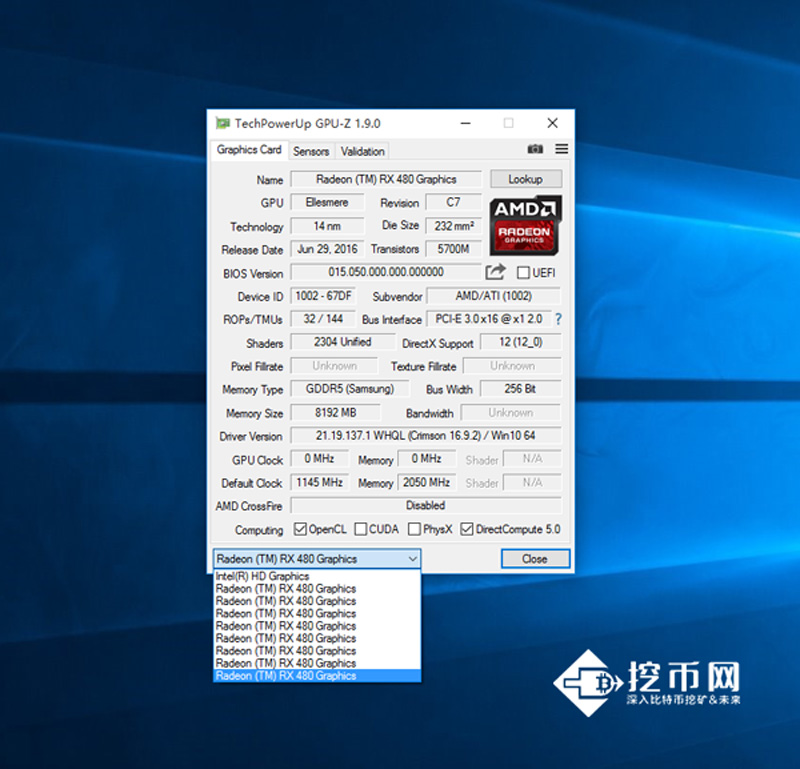Click the Name field value
Screen dimensions: 800x769
click(386, 179)
